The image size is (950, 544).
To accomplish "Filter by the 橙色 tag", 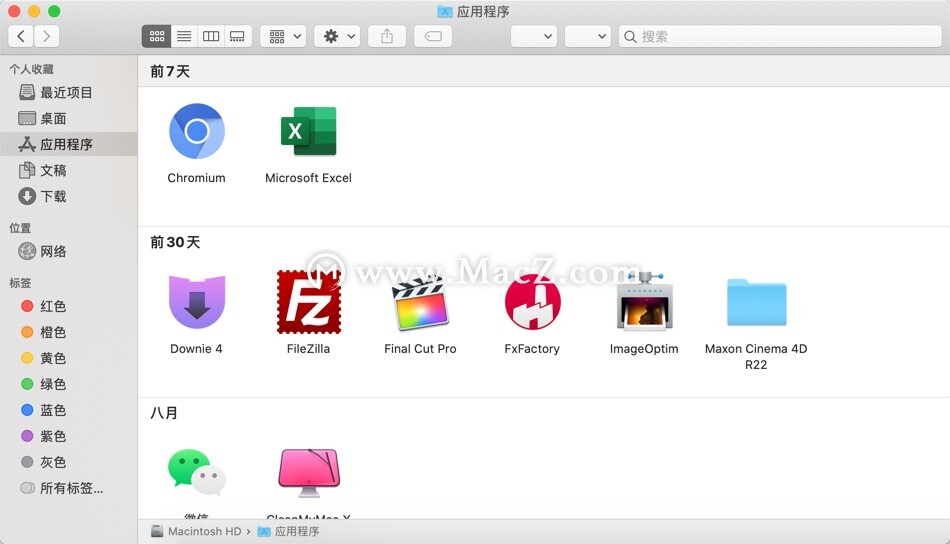I will point(68,332).
